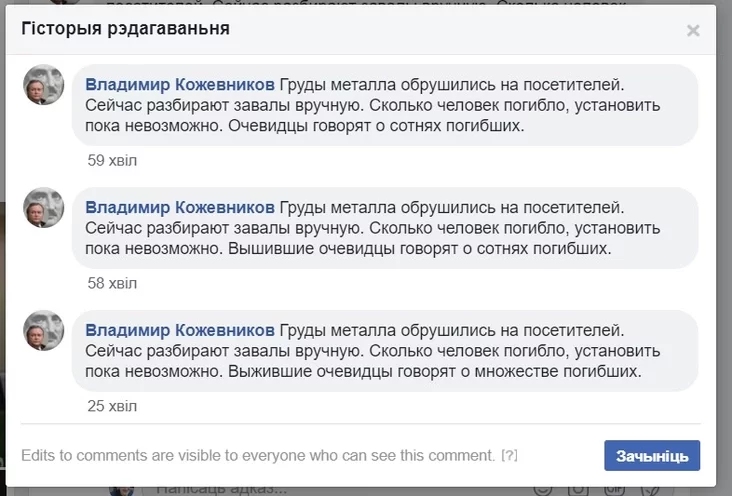Open the author name in the second comment
Image resolution: width=732 pixels, height=496 pixels.
(x=180, y=207)
